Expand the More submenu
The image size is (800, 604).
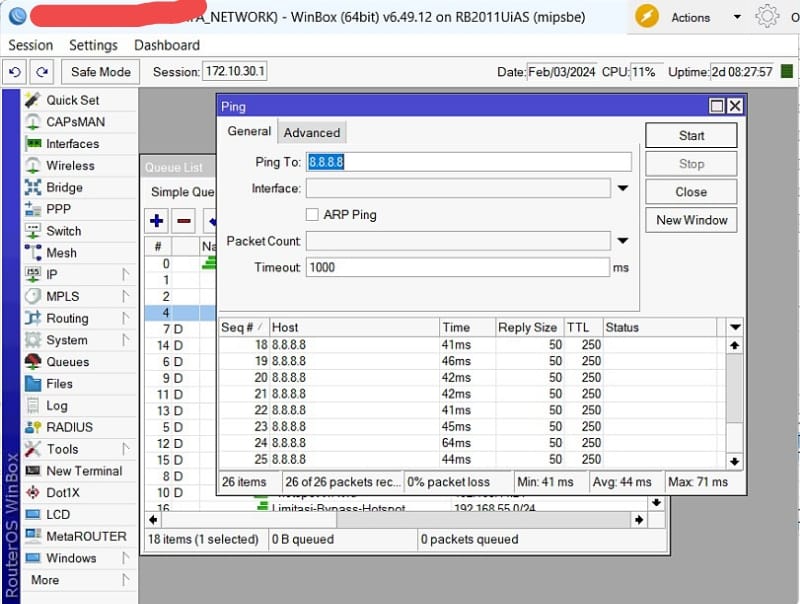(126, 580)
